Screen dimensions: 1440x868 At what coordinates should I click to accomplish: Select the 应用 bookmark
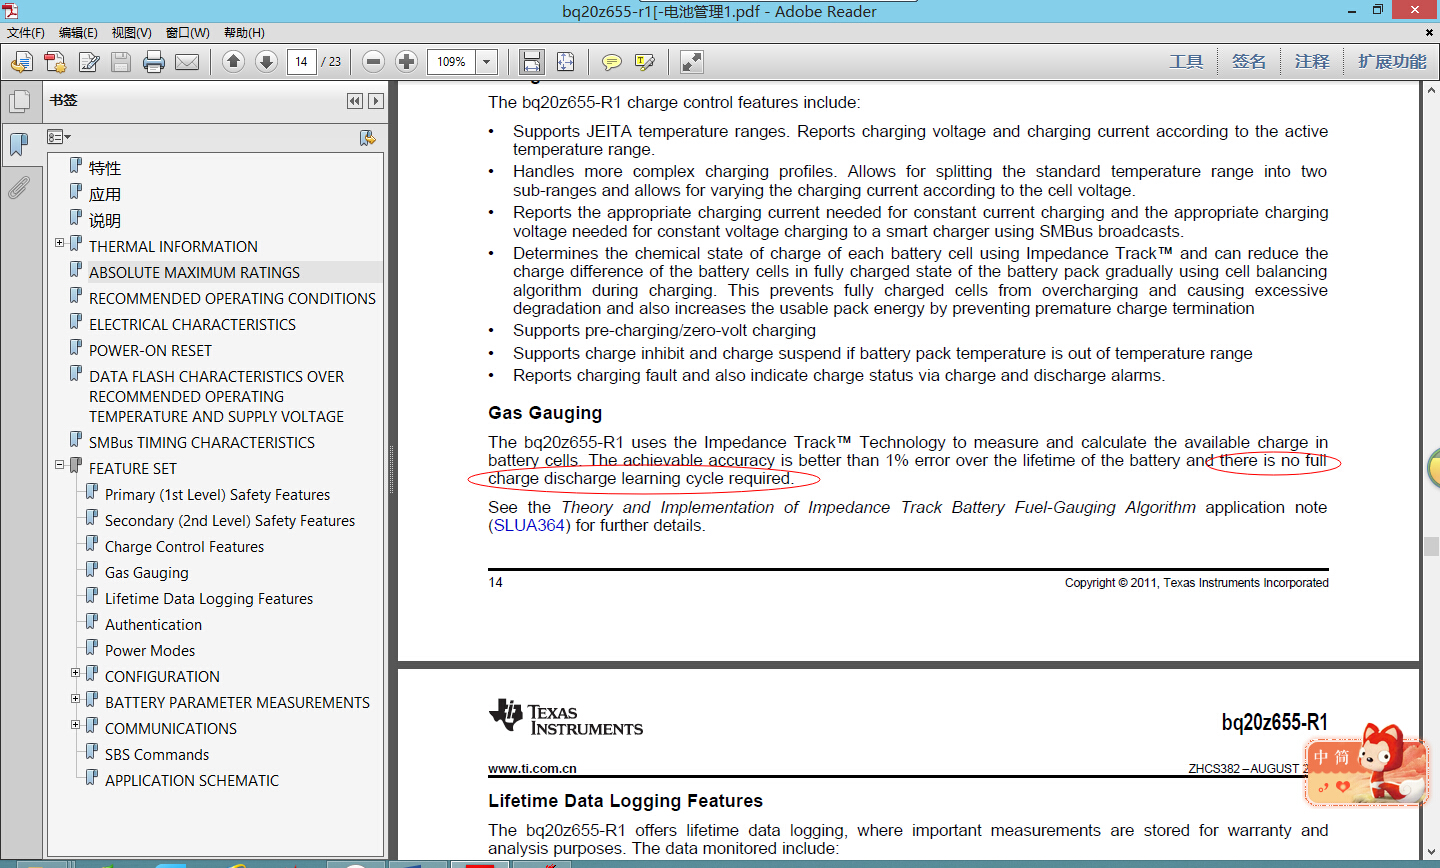pos(105,194)
